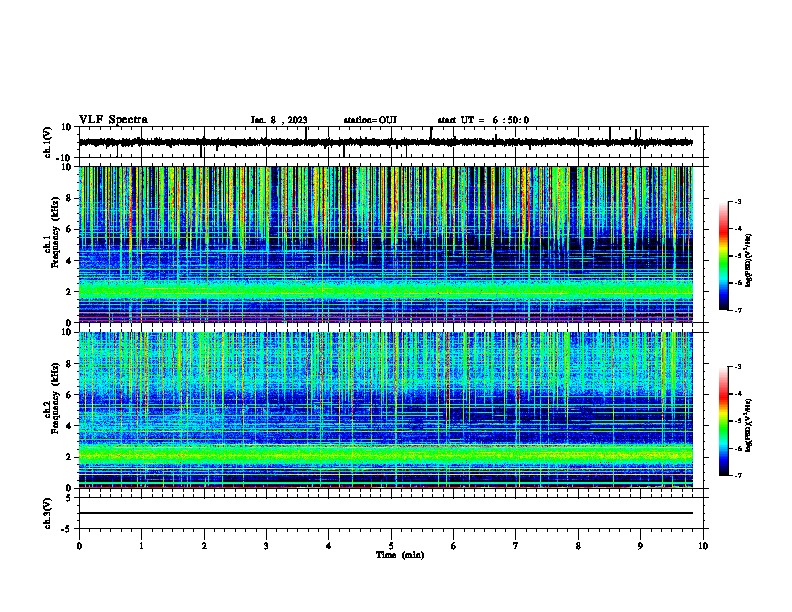This screenshot has height=612, width=792.
Task: Click the "ch.2 Frequency (kHz)" axis label
Action: click(x=52, y=398)
